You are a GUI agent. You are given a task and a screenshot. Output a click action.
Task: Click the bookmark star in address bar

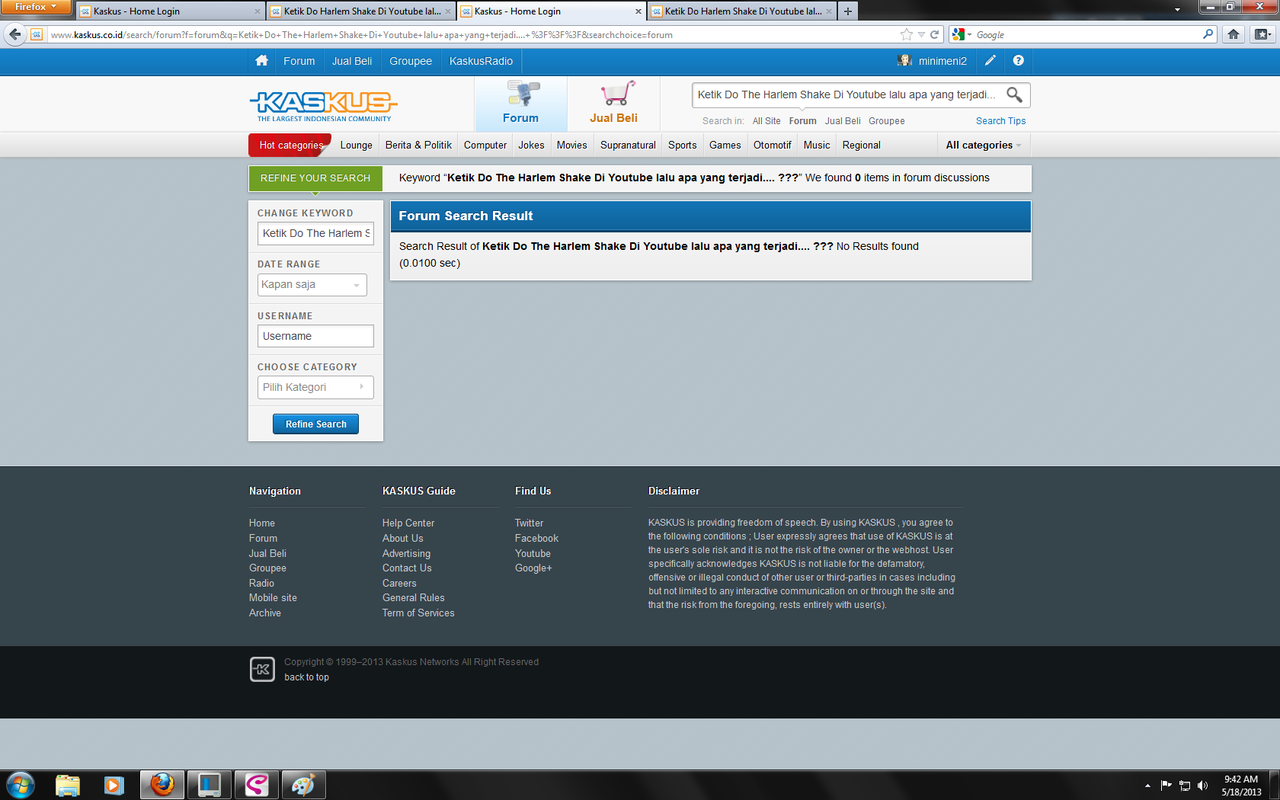click(x=906, y=34)
